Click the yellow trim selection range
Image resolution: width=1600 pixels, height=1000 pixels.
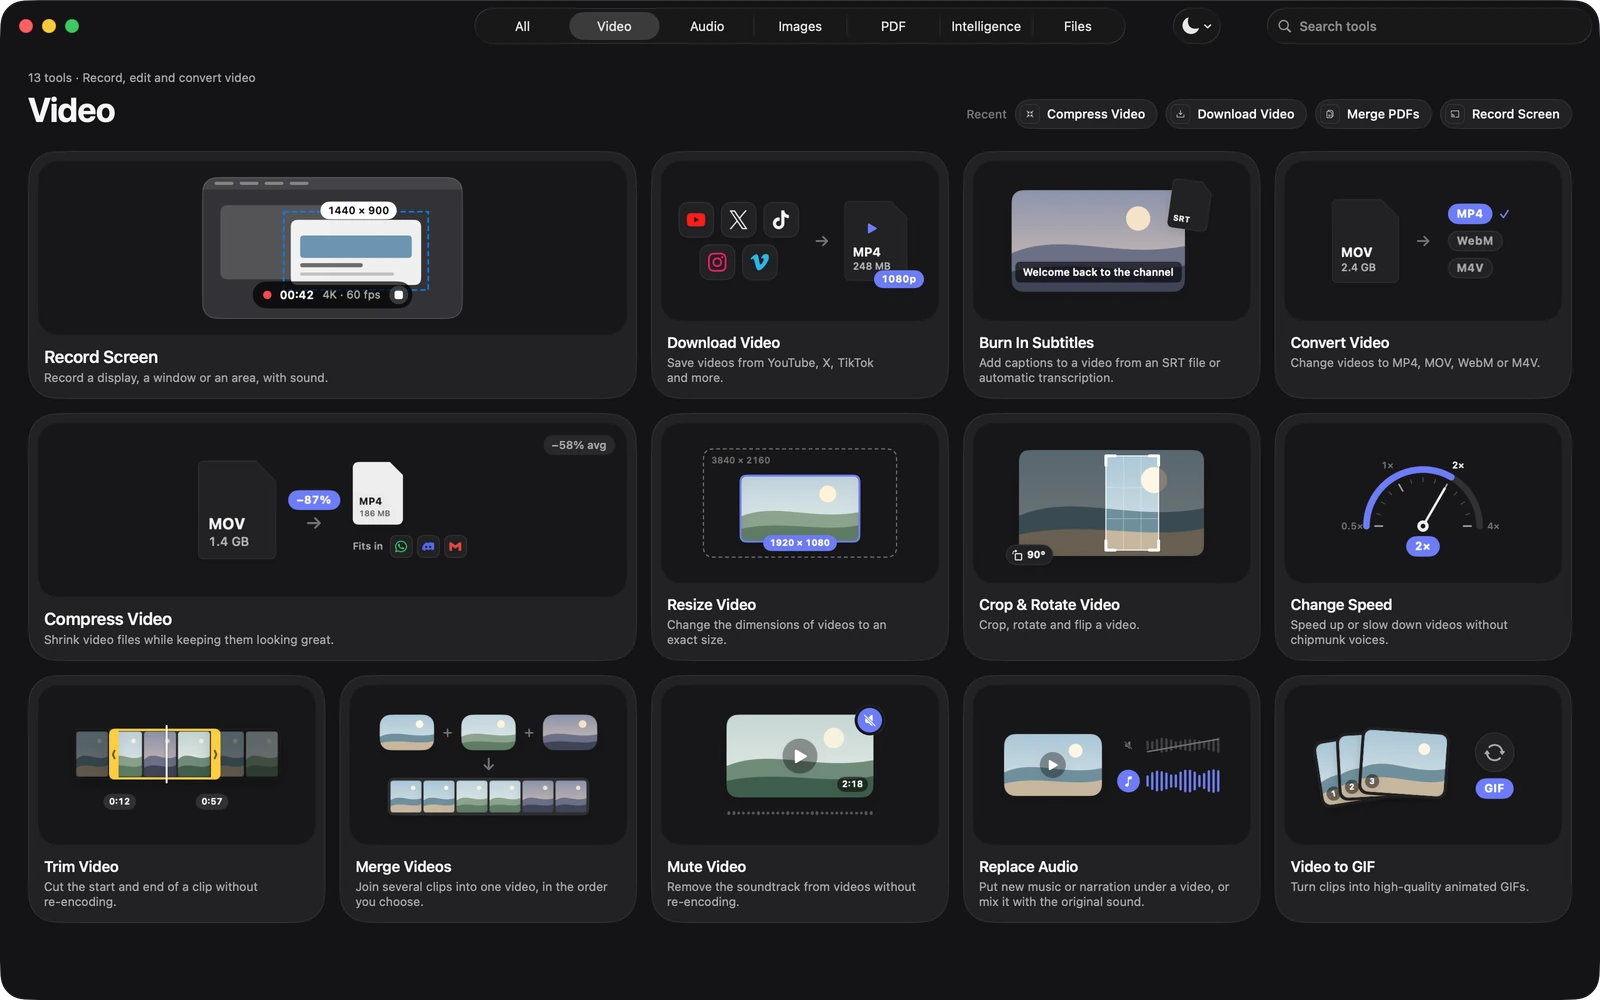165,754
